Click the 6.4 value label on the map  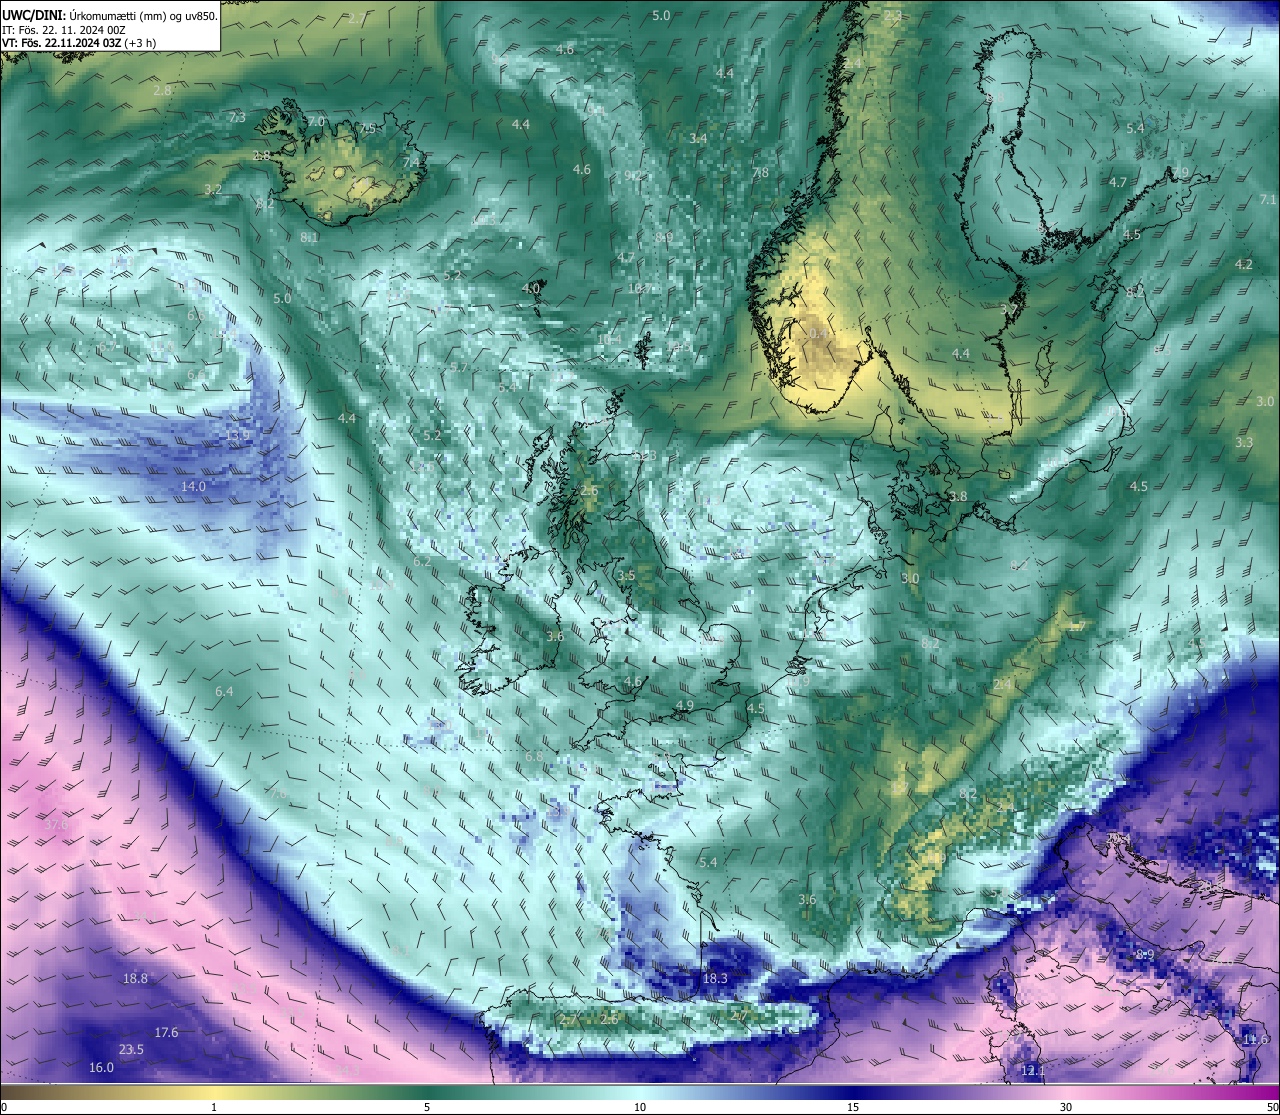coord(224,692)
